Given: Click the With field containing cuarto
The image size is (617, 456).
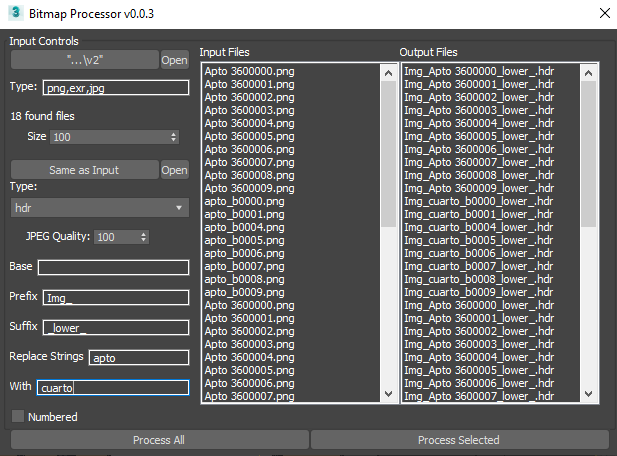Looking at the screenshot, I should tap(113, 387).
